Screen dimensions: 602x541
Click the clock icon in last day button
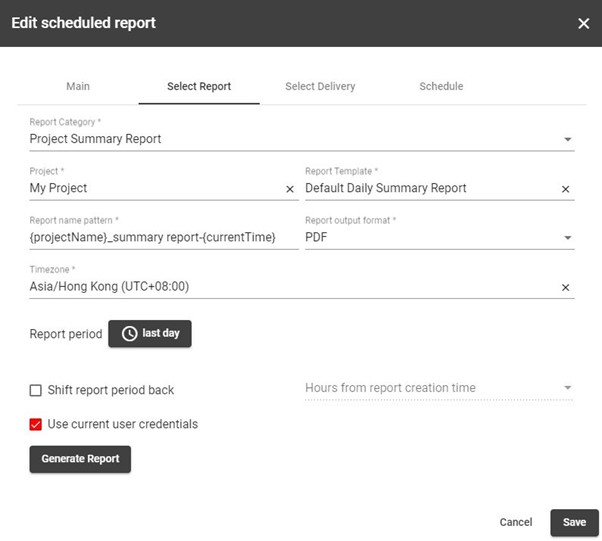[129, 333]
